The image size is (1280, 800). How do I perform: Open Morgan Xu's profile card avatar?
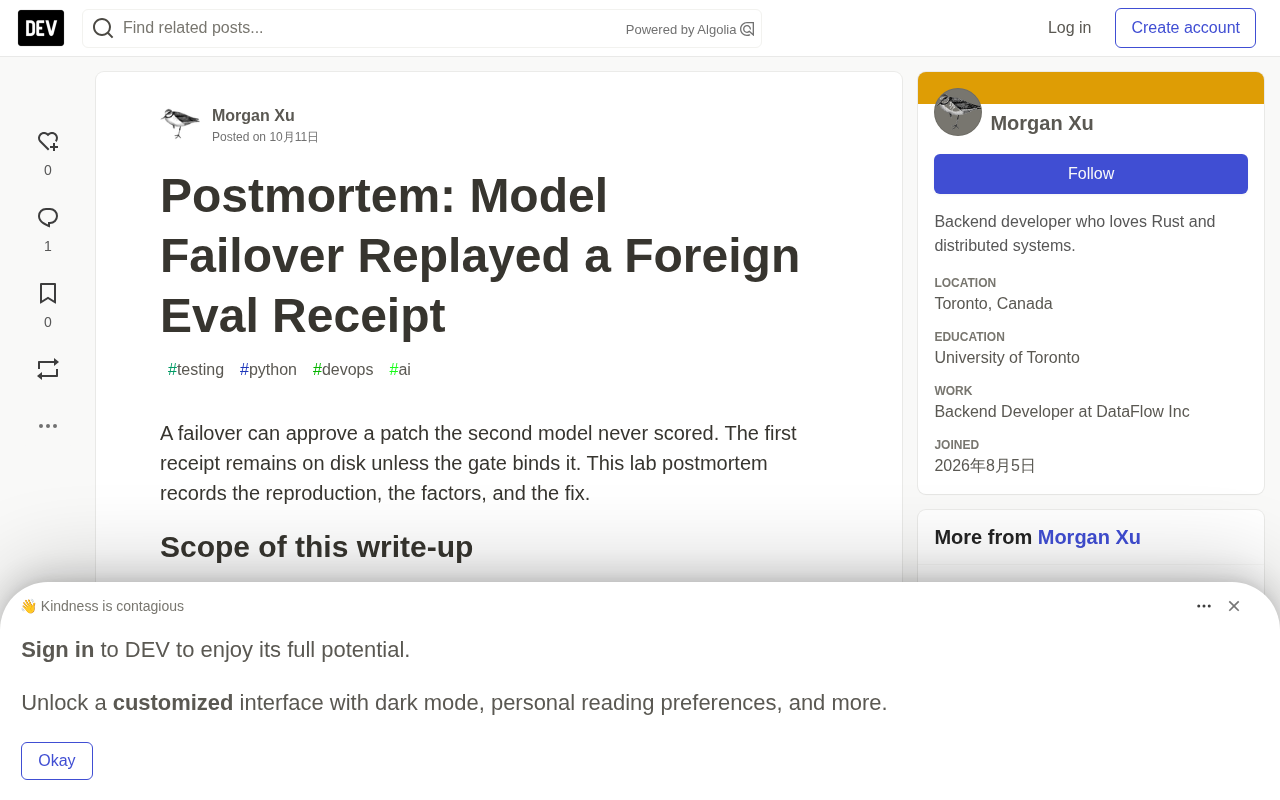(958, 112)
